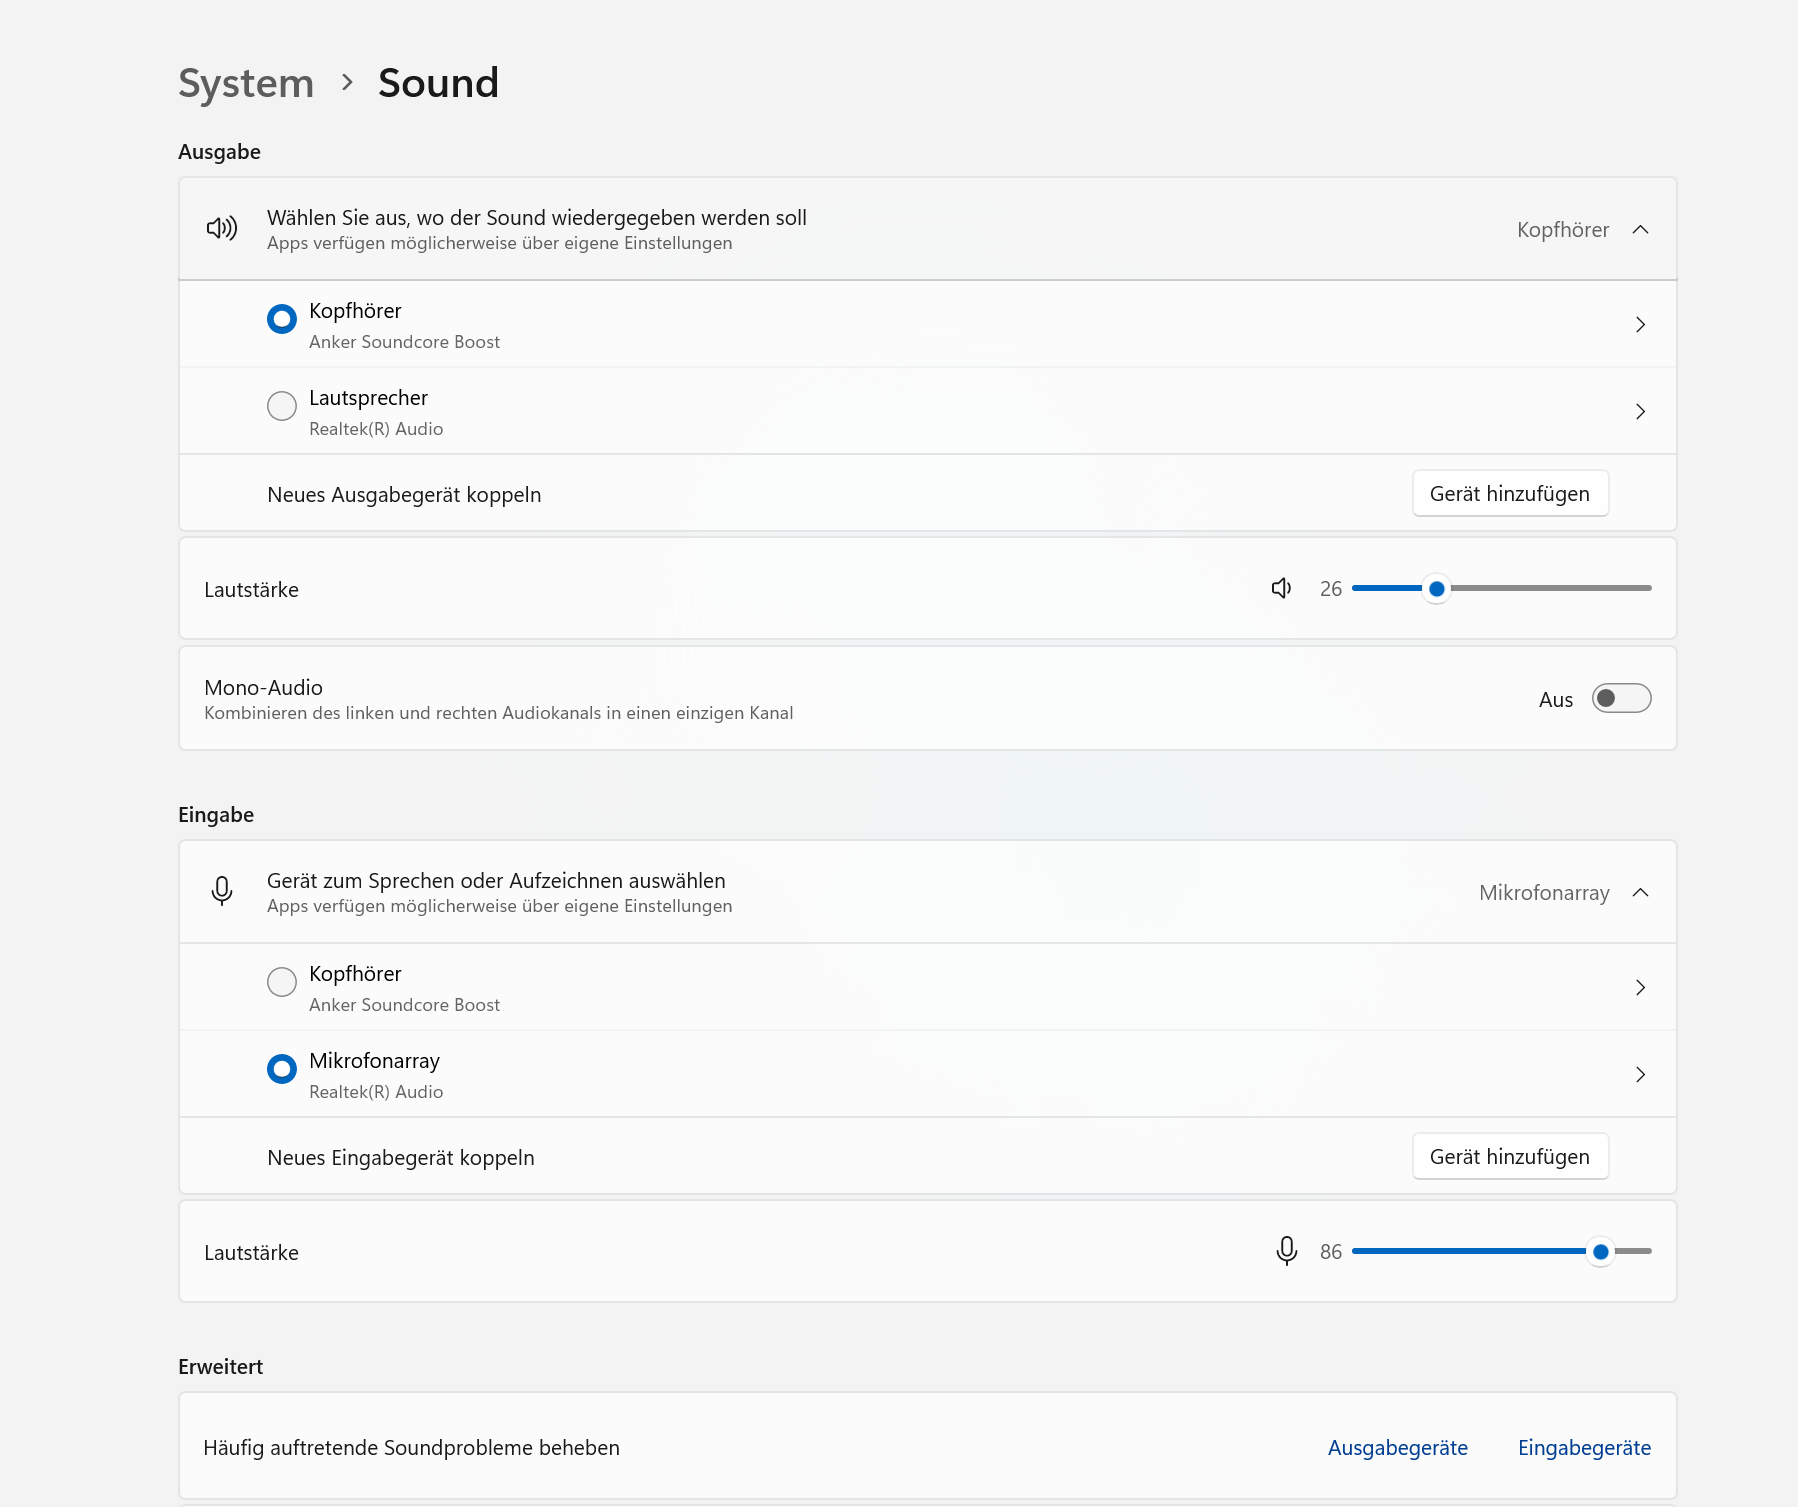Navigate back to System breadcrumb
The image size is (1798, 1507).
click(x=246, y=83)
